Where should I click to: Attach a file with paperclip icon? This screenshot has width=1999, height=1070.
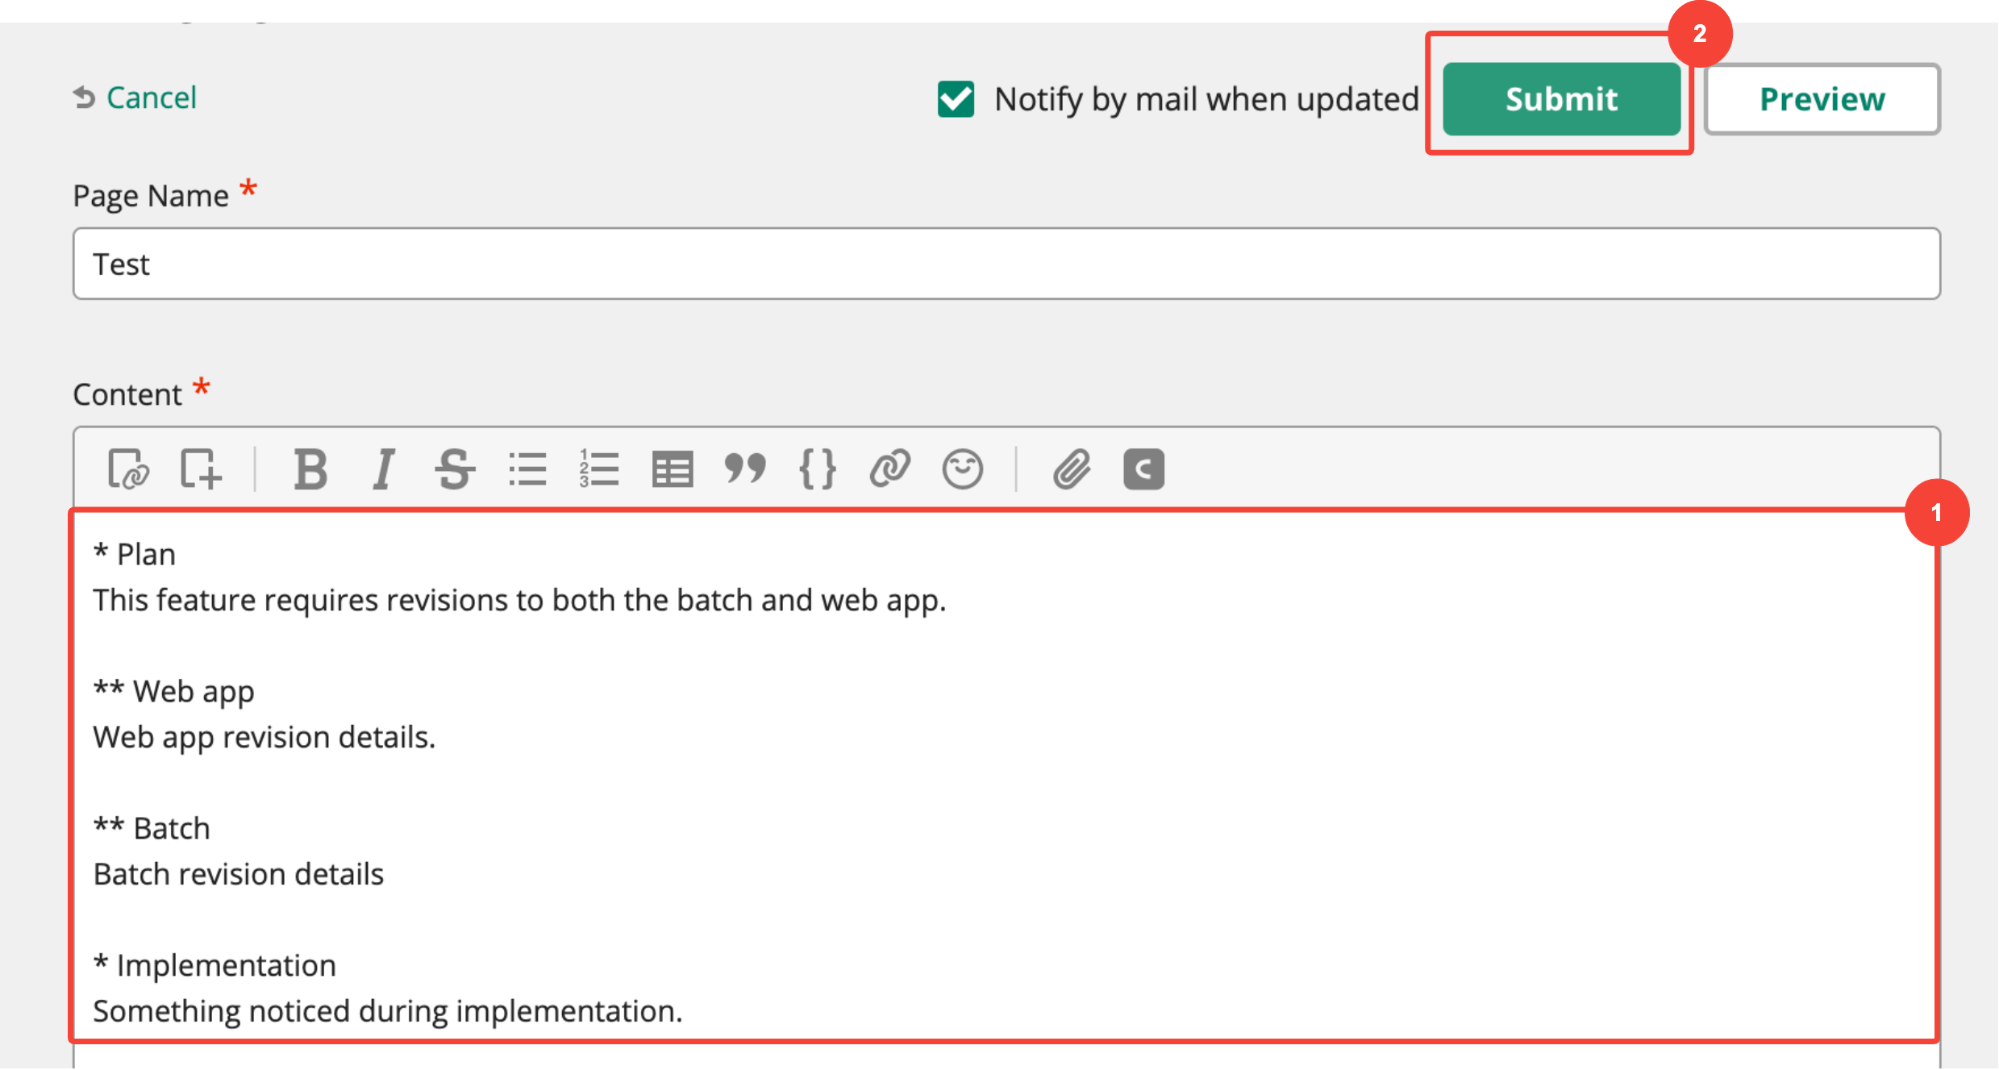[1071, 469]
